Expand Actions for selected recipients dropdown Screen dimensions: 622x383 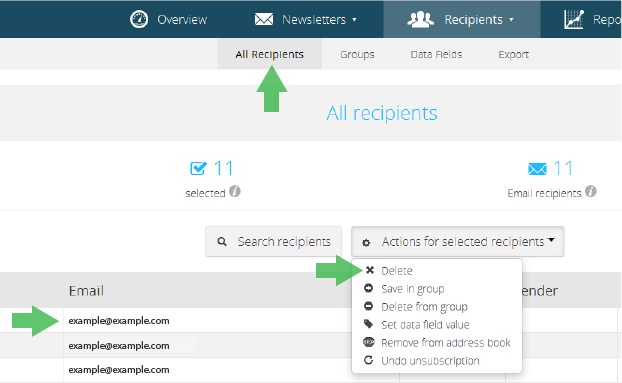pyautogui.click(x=458, y=241)
